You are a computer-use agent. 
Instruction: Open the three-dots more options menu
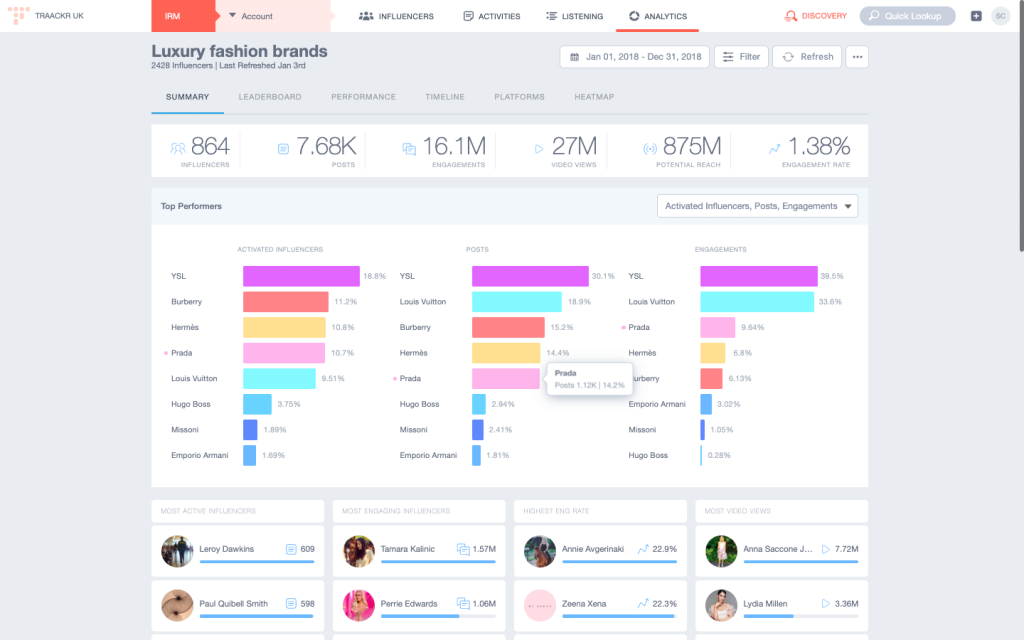857,57
